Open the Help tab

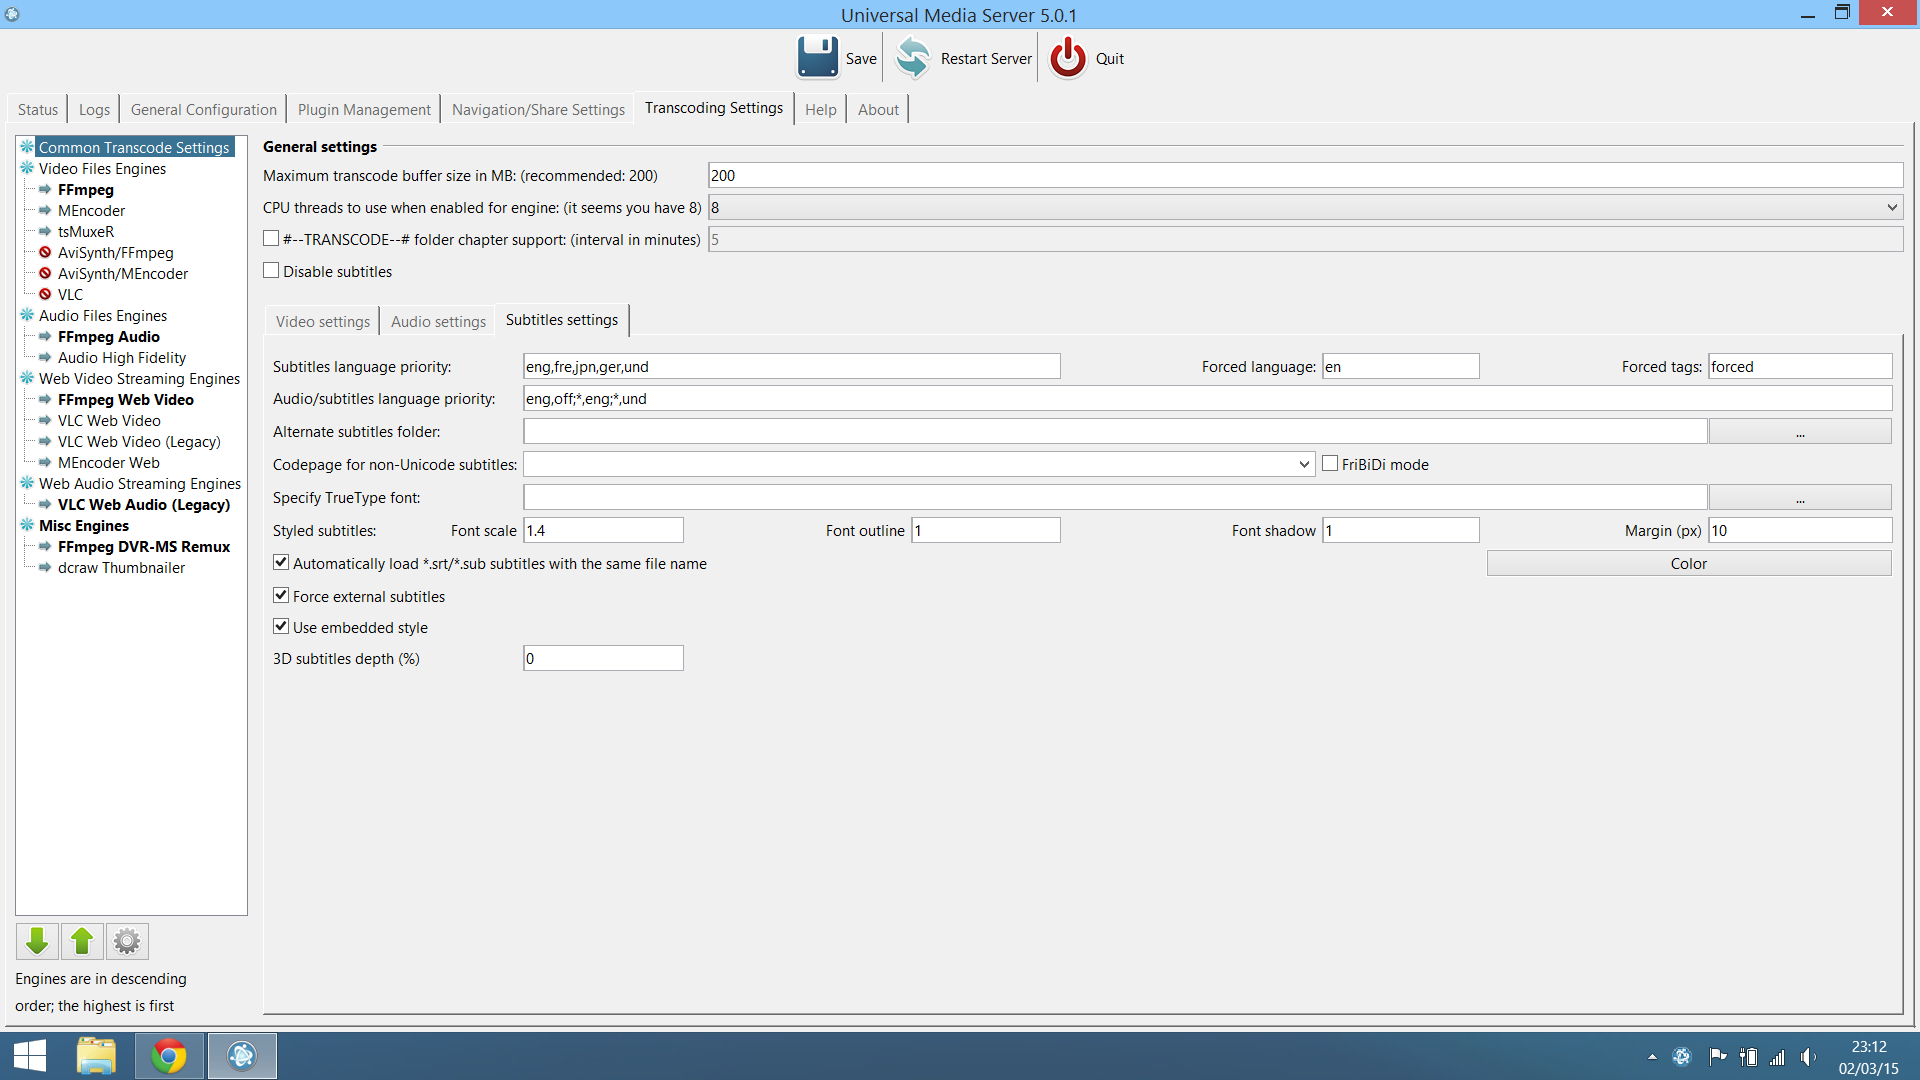coord(820,109)
